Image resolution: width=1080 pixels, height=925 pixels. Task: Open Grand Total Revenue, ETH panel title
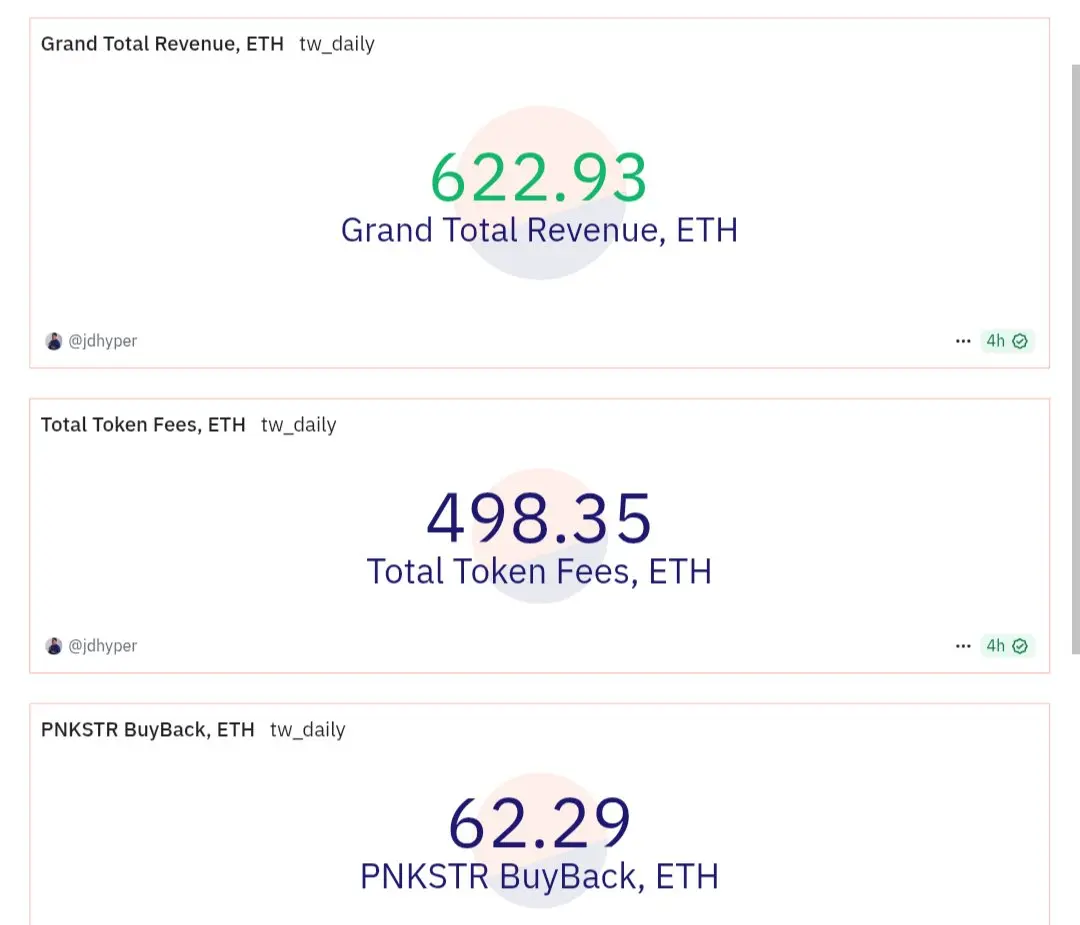[x=162, y=44]
